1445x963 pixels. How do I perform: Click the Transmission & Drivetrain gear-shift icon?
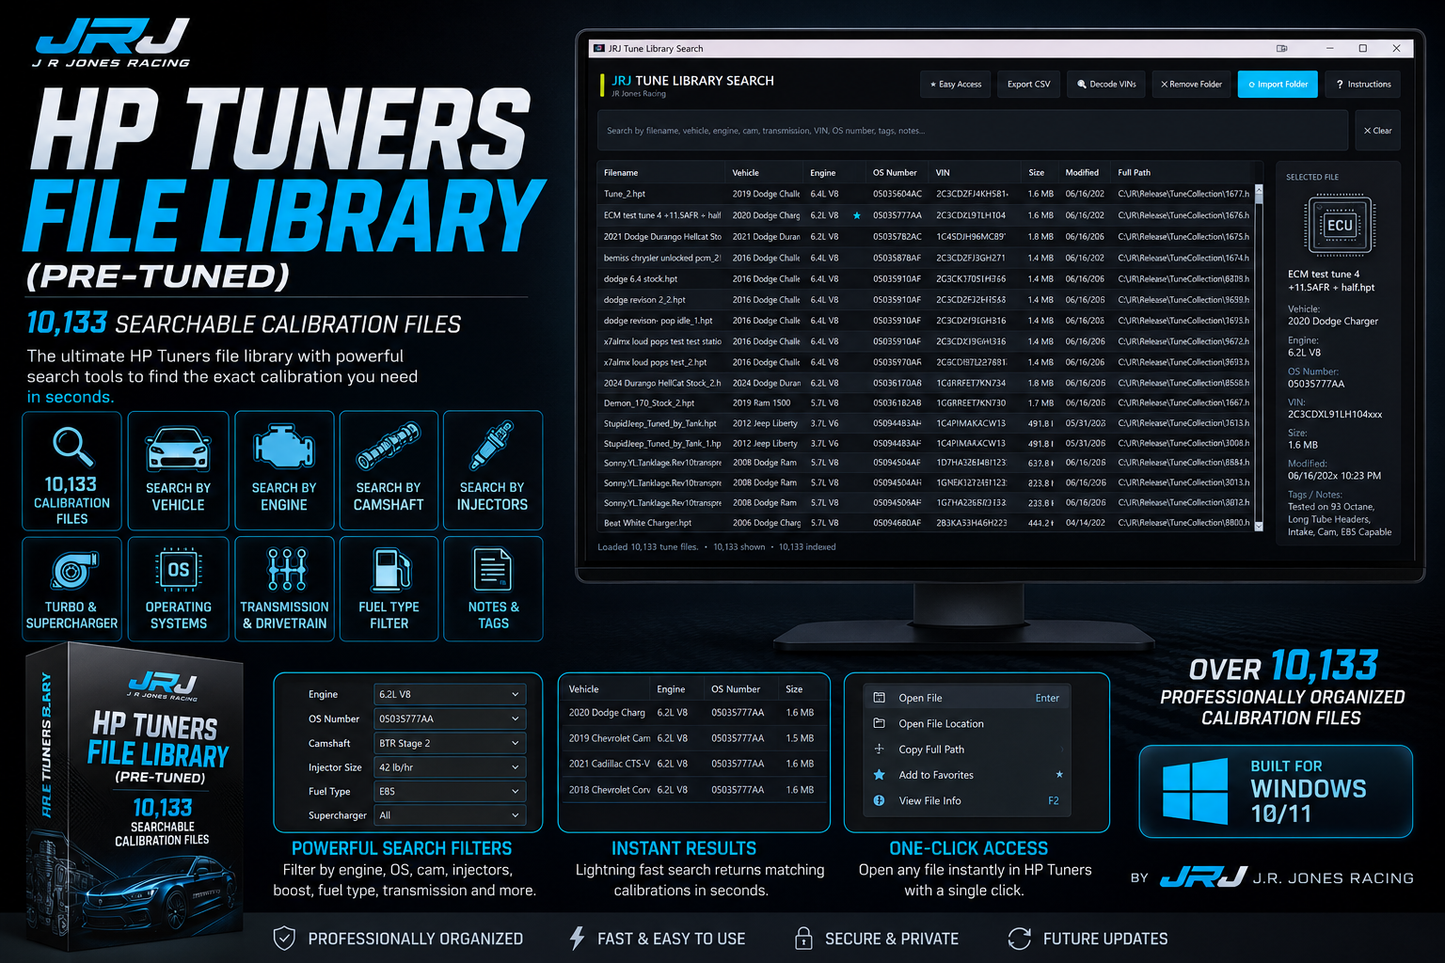coord(287,569)
